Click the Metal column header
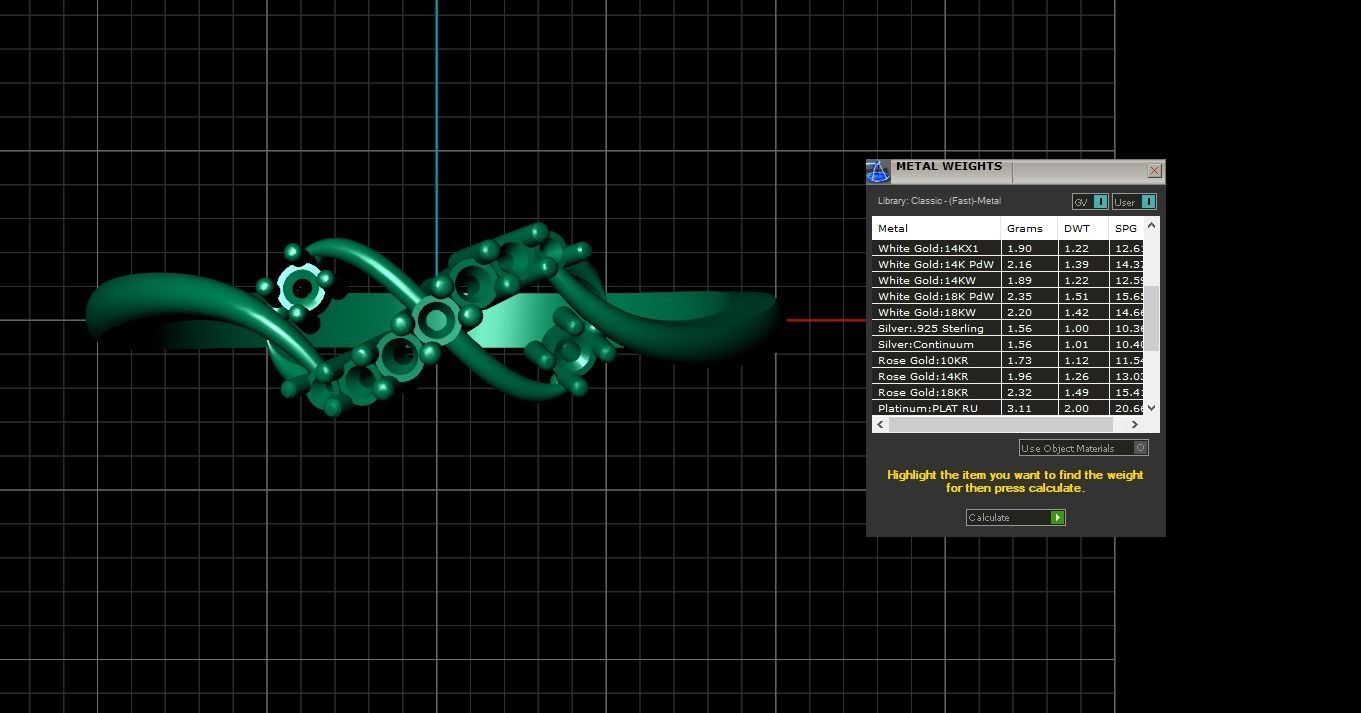 tap(936, 228)
